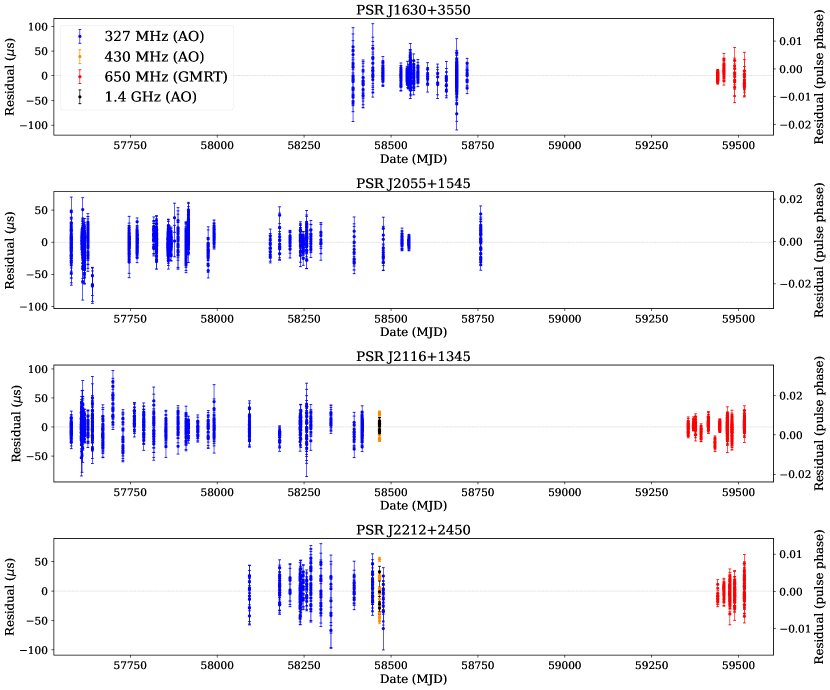
Task: Click the 59500 tick in PSR J1630+3550 plot
Action: [738, 145]
